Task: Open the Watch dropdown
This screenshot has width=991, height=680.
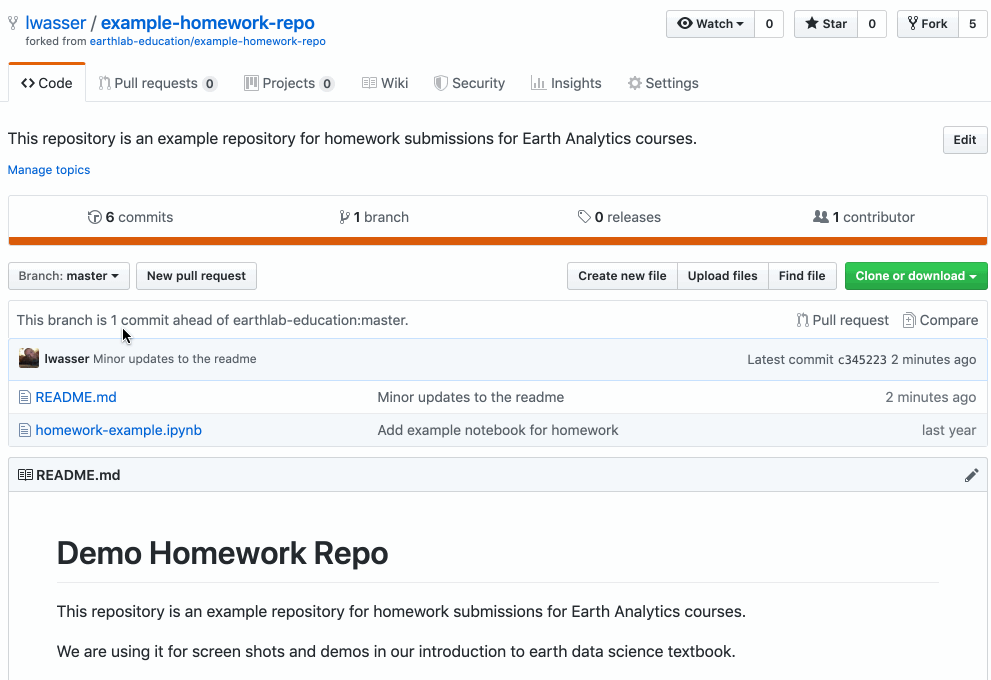Action: click(710, 24)
